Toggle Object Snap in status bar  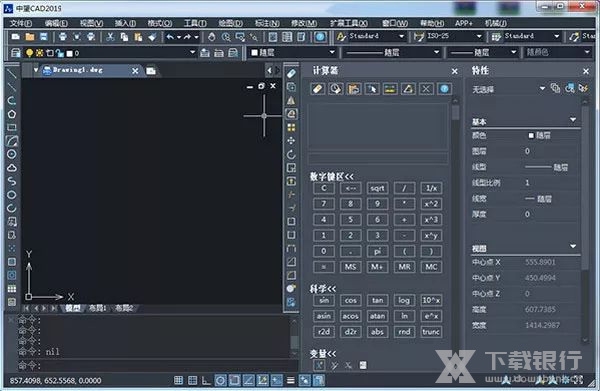coord(235,380)
